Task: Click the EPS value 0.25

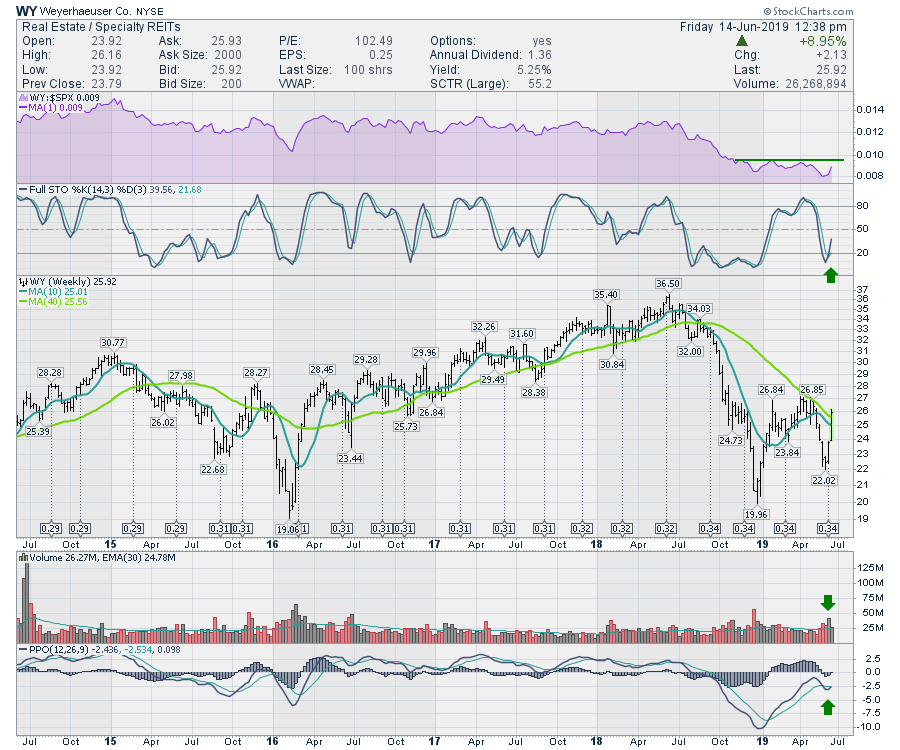Action: pos(381,55)
